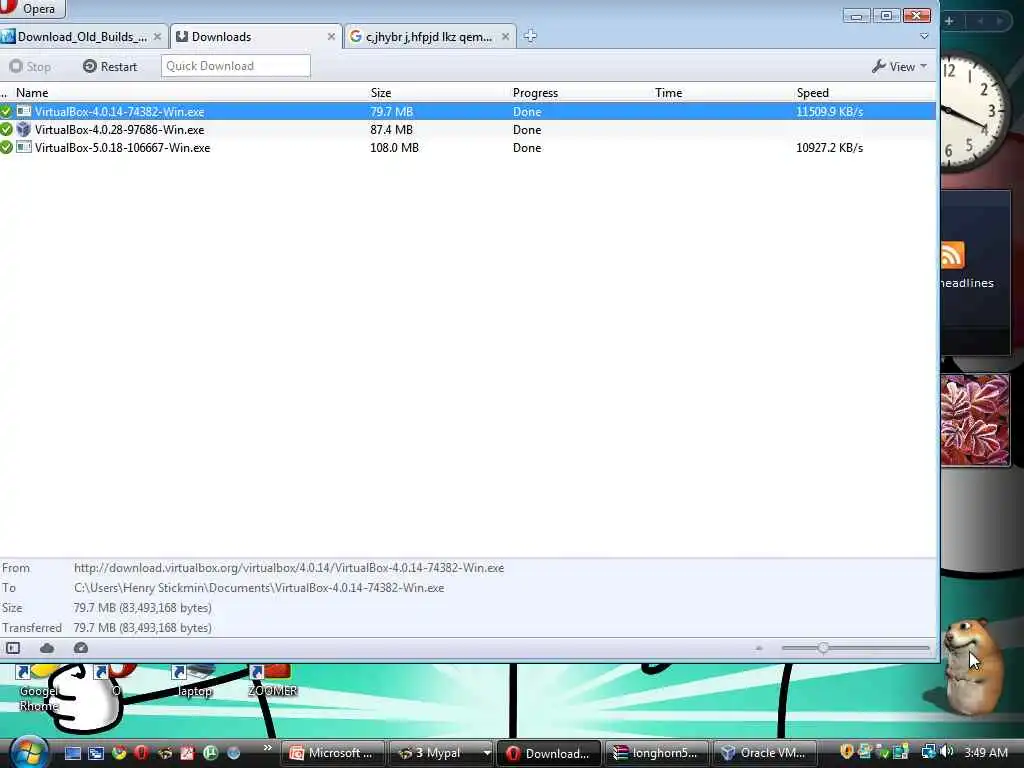Click the RSS feed headlines gadget icon

click(952, 255)
